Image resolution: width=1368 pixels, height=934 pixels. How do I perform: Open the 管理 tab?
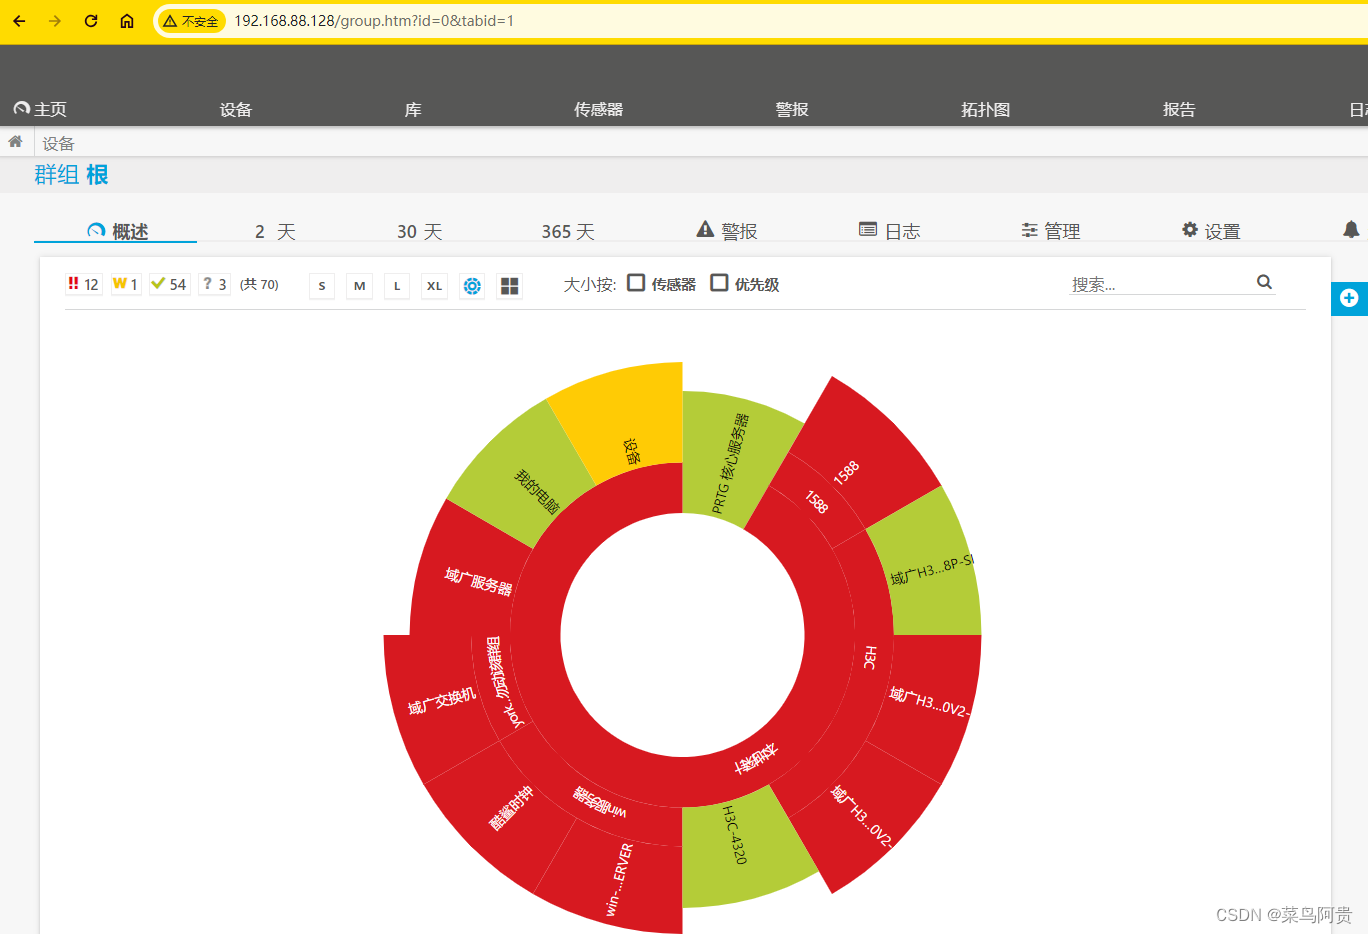1050,231
